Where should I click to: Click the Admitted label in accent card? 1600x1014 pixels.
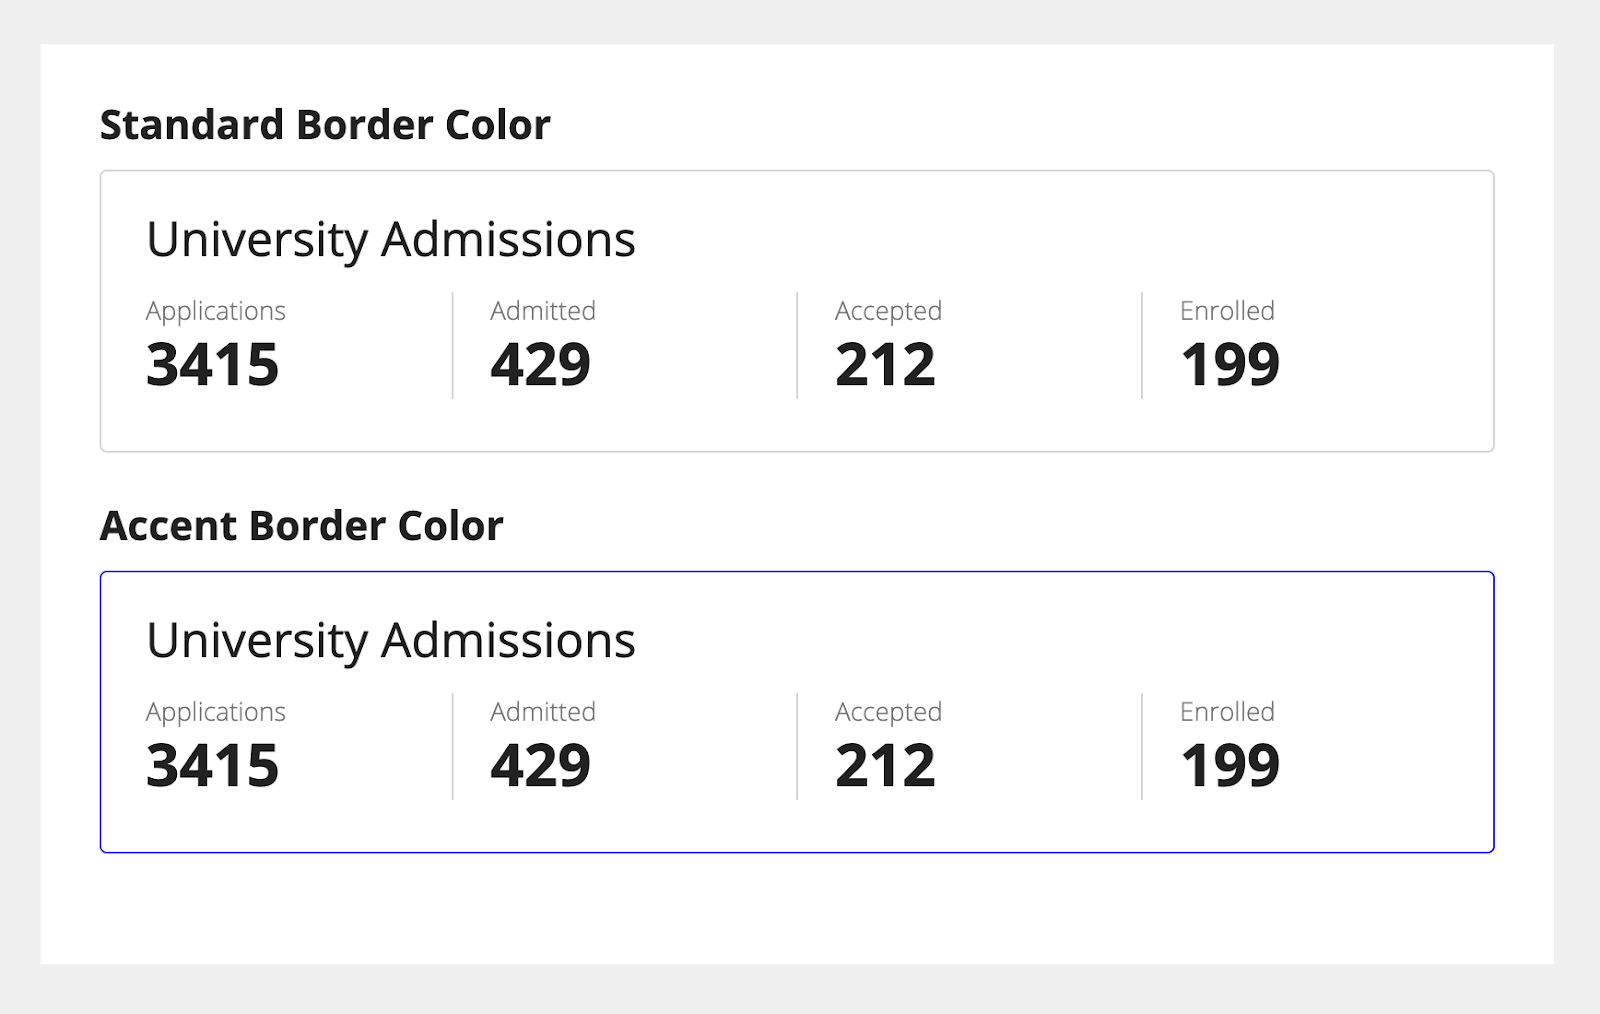click(x=542, y=712)
